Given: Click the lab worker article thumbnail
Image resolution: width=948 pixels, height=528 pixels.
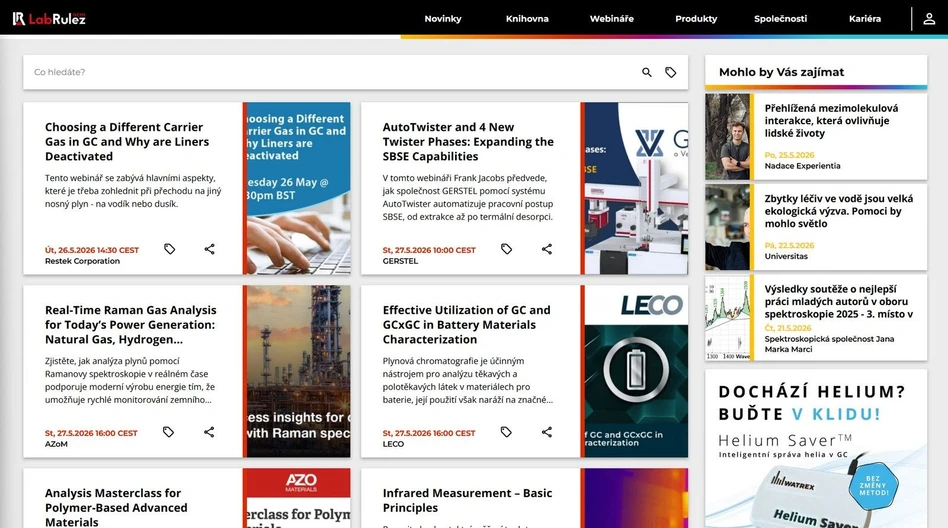Looking at the screenshot, I should 727,227.
